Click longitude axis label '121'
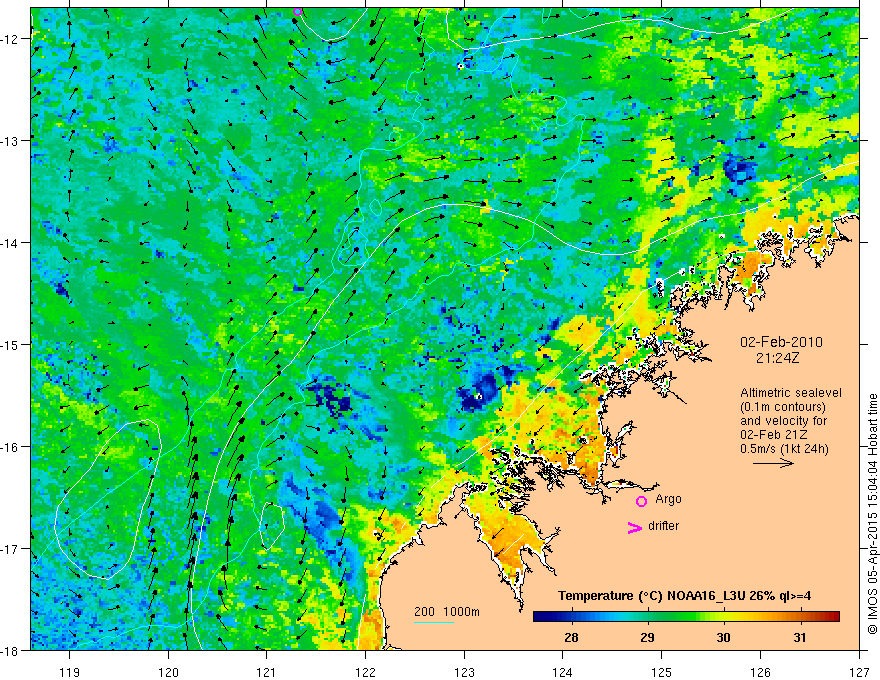The width and height of the screenshot is (880, 680). click(x=267, y=672)
